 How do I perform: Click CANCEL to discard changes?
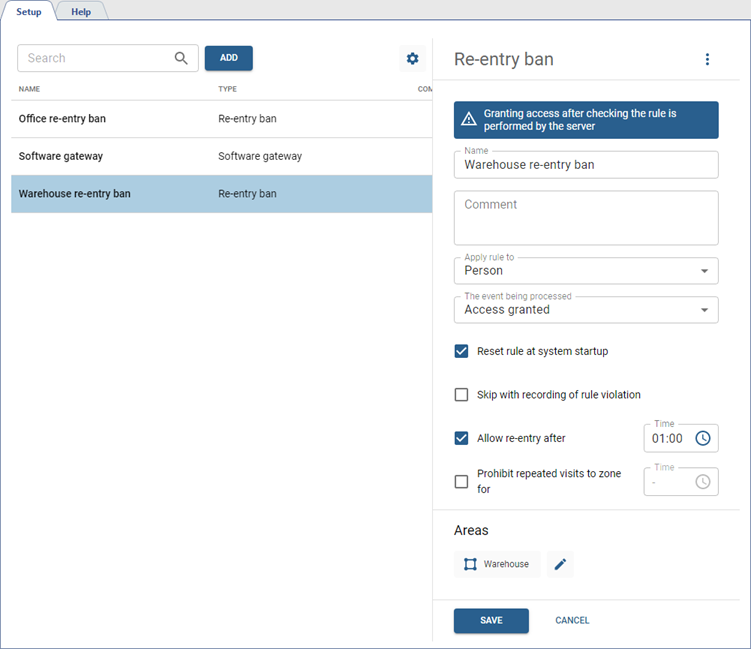(572, 620)
